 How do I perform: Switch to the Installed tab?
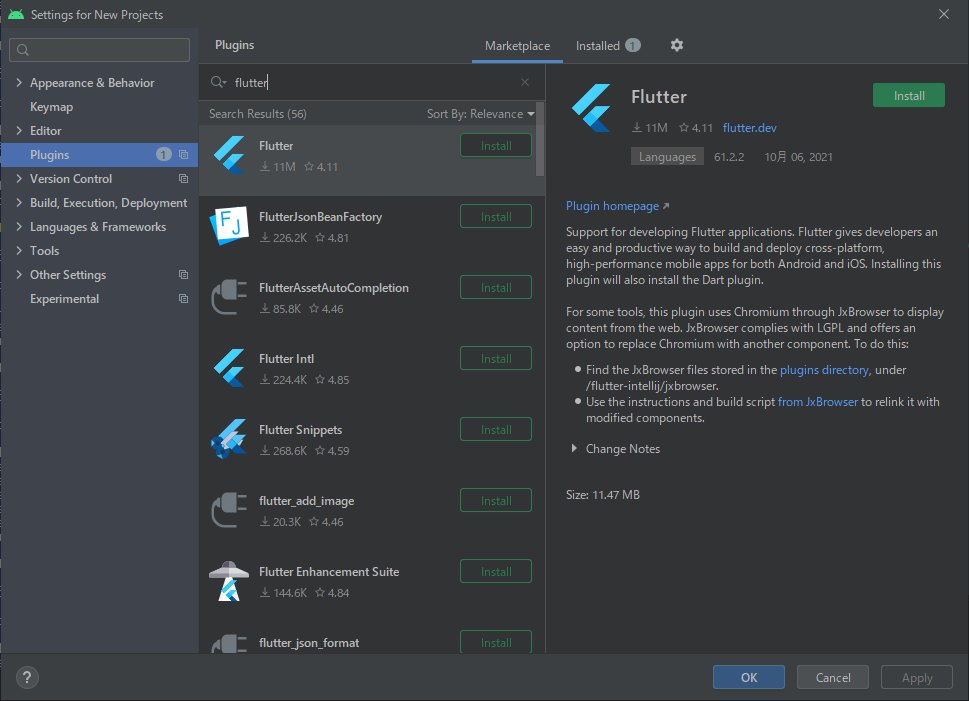pyautogui.click(x=607, y=46)
